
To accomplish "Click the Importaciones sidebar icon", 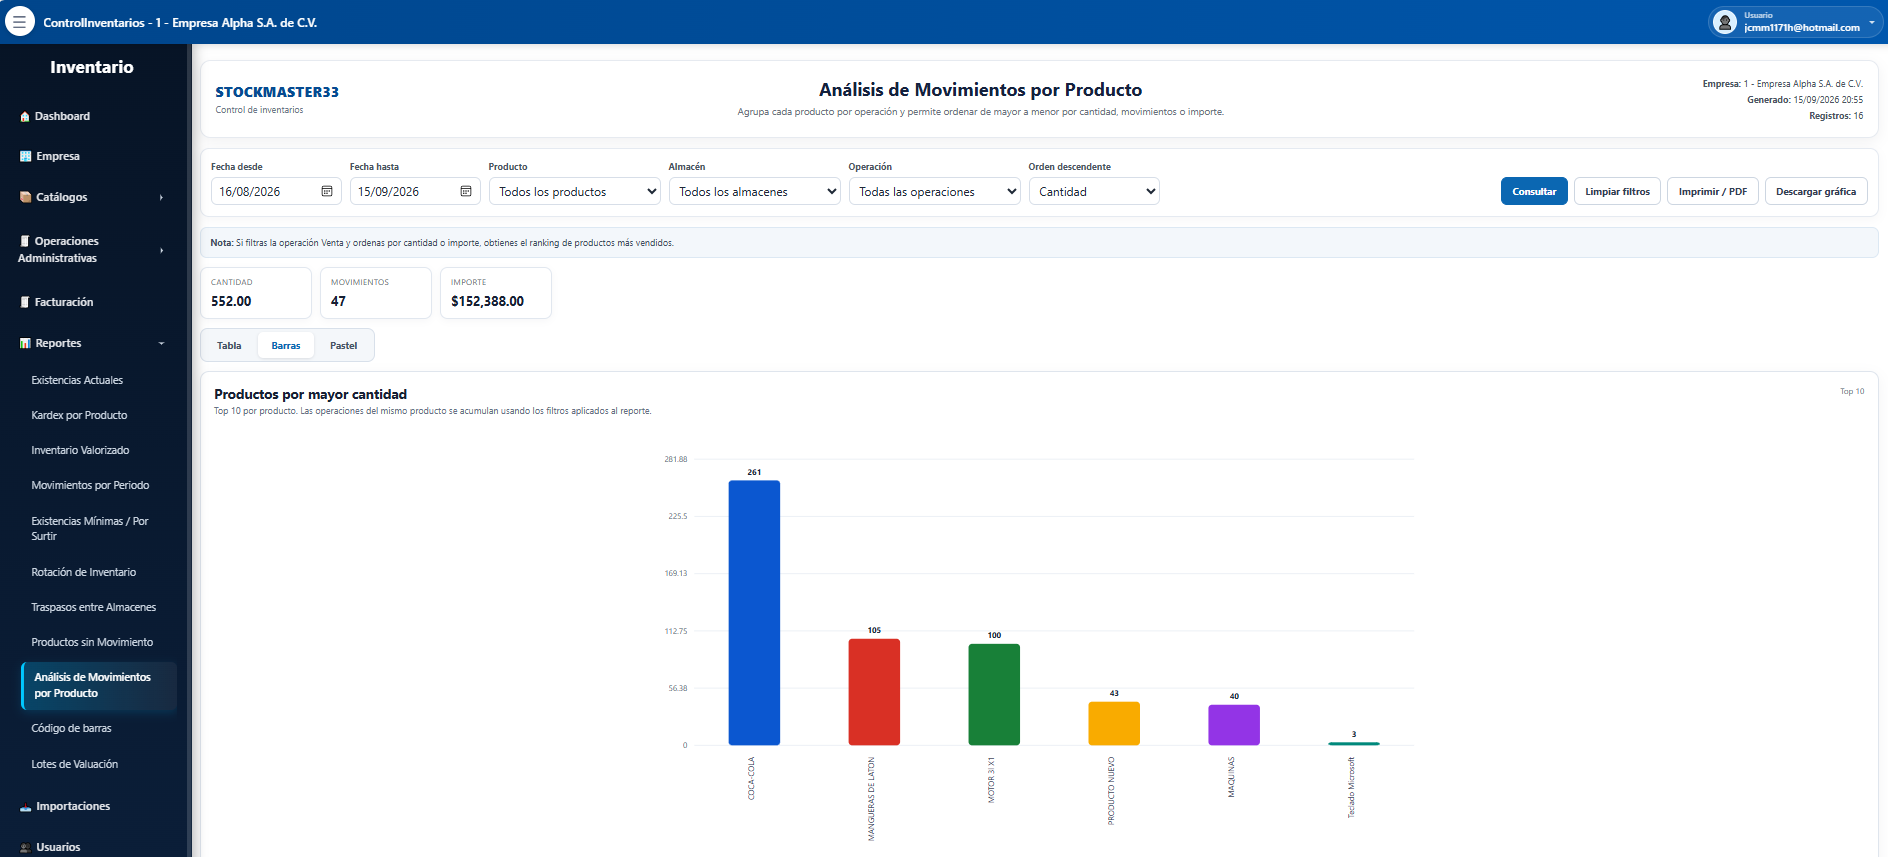I will 25,807.
